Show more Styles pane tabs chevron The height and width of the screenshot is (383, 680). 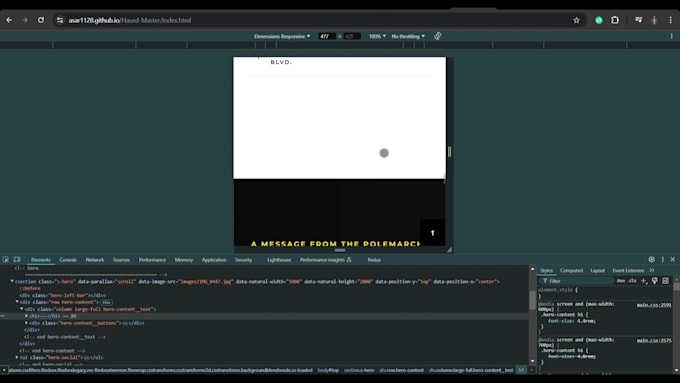click(x=652, y=270)
